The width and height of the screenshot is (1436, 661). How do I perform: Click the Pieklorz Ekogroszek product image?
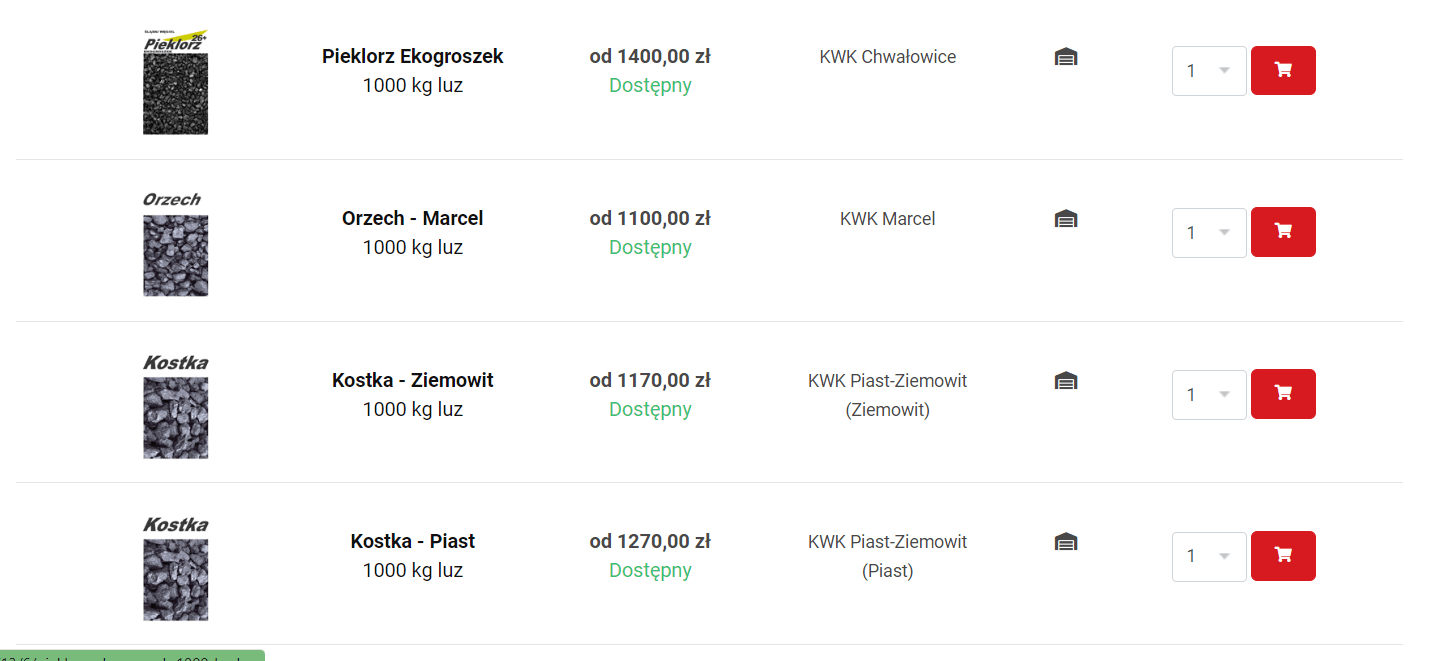tap(175, 83)
